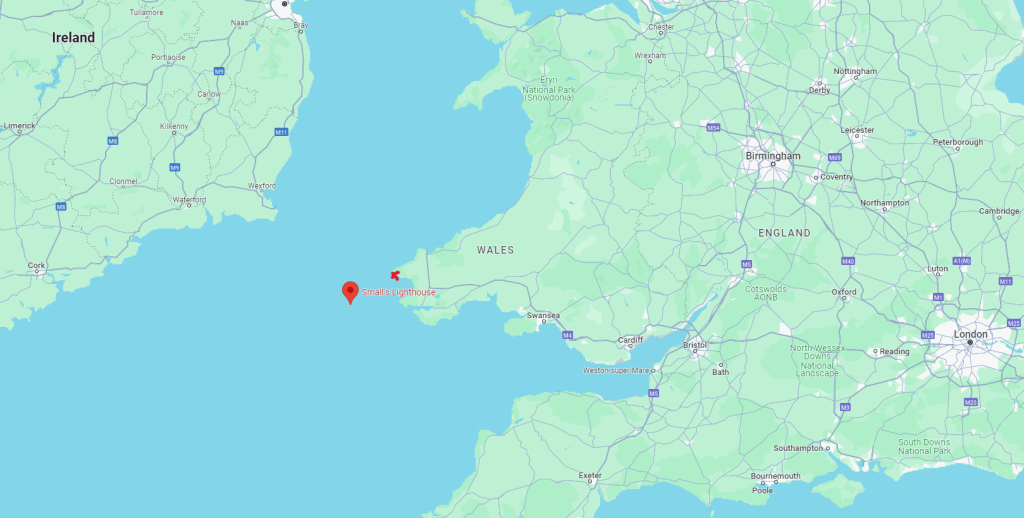Click the South Downs National Park label
1024x518 pixels.
tap(924, 447)
